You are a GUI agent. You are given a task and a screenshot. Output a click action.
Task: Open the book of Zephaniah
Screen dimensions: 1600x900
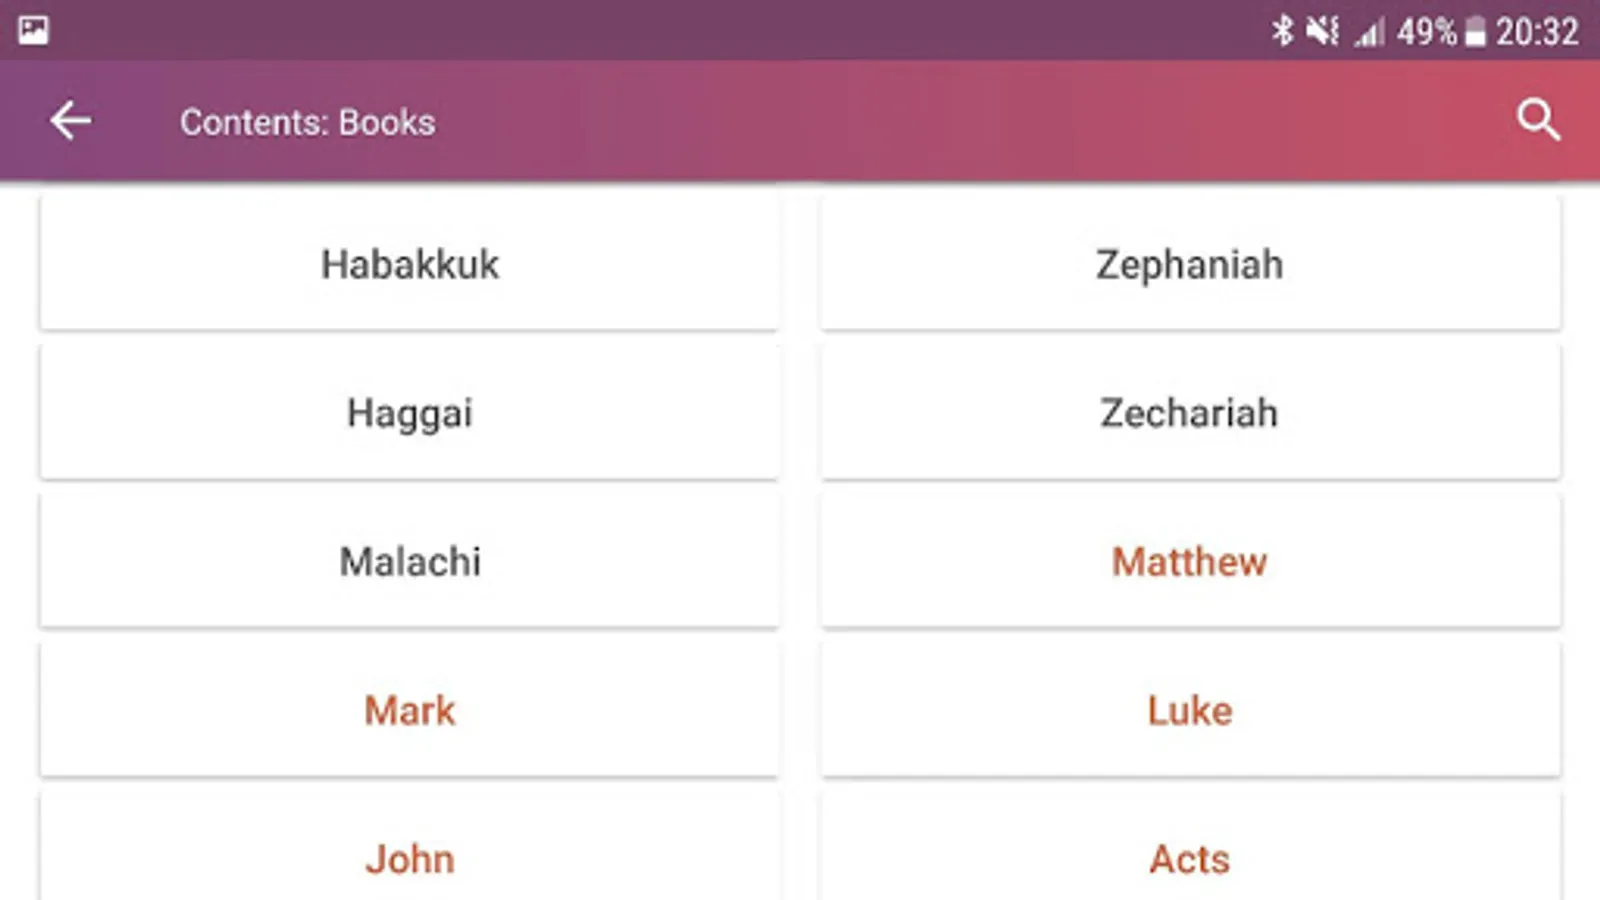tap(1189, 264)
